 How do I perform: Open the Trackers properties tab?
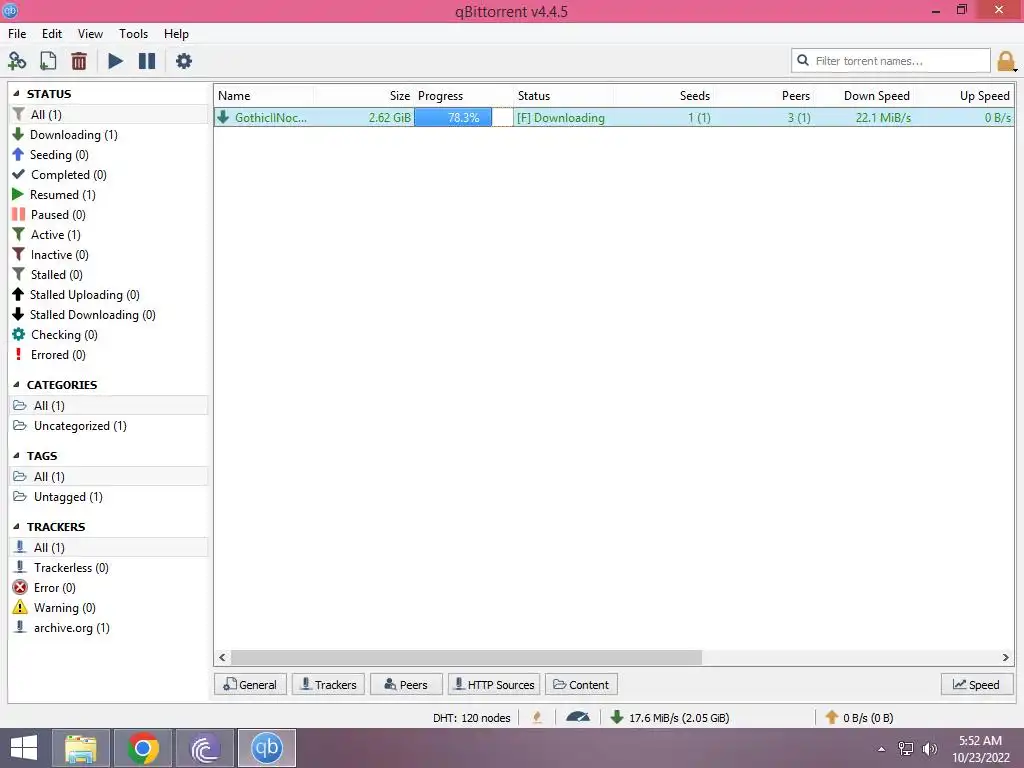[328, 684]
